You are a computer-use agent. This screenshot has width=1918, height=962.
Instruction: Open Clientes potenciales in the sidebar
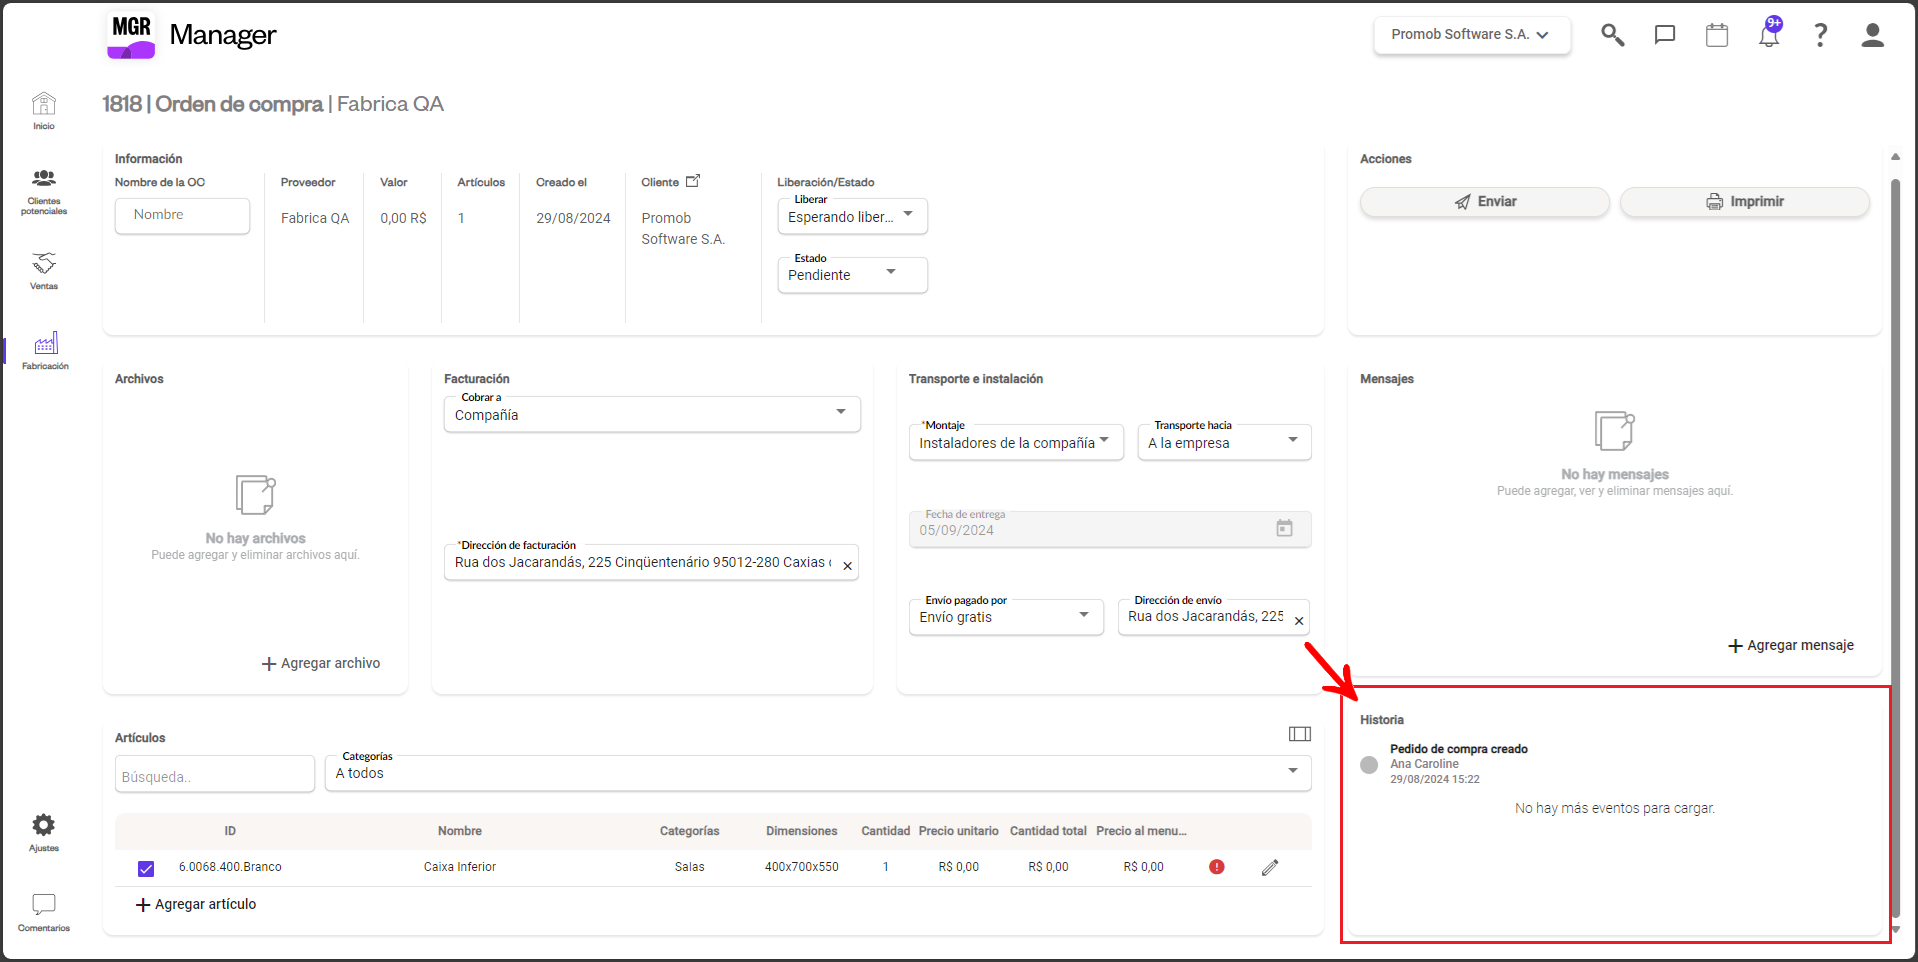tap(44, 192)
